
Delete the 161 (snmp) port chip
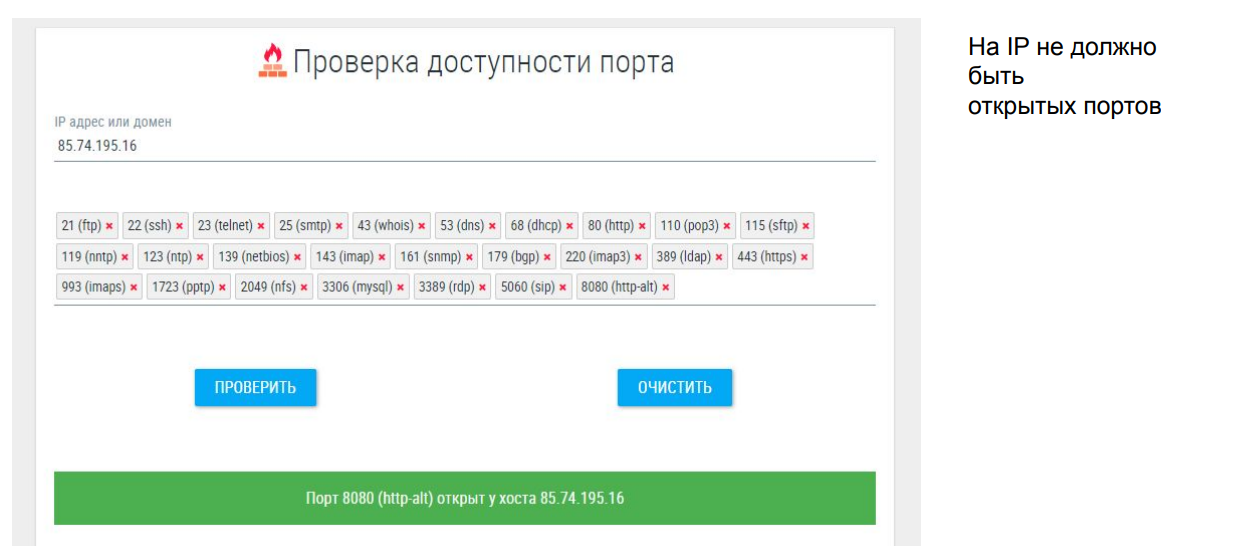(x=469, y=257)
